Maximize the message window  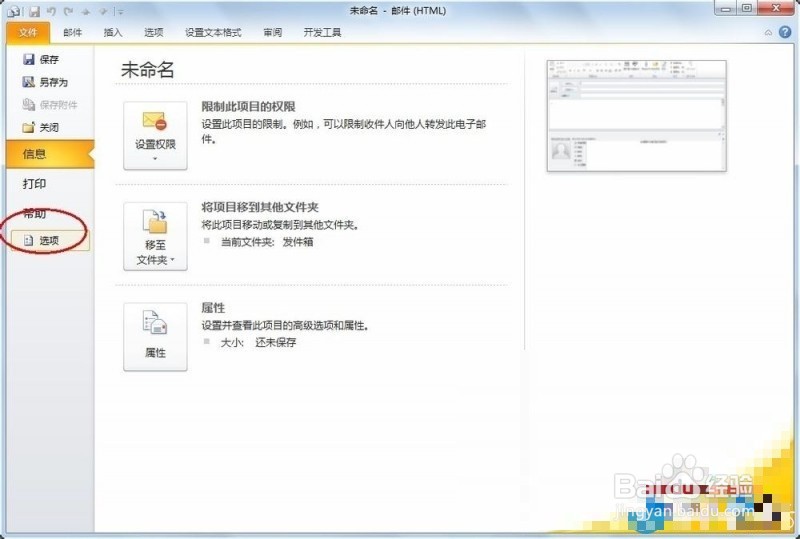tap(747, 9)
